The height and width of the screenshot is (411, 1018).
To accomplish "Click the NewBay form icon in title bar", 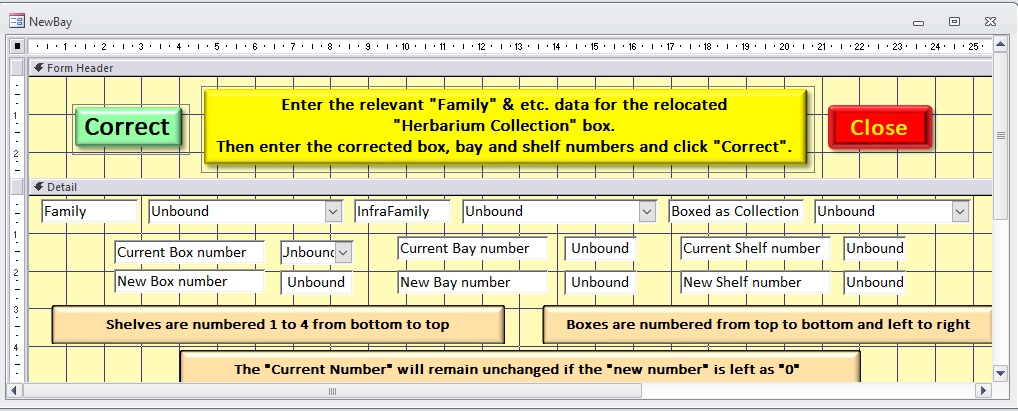I will tap(17, 21).
